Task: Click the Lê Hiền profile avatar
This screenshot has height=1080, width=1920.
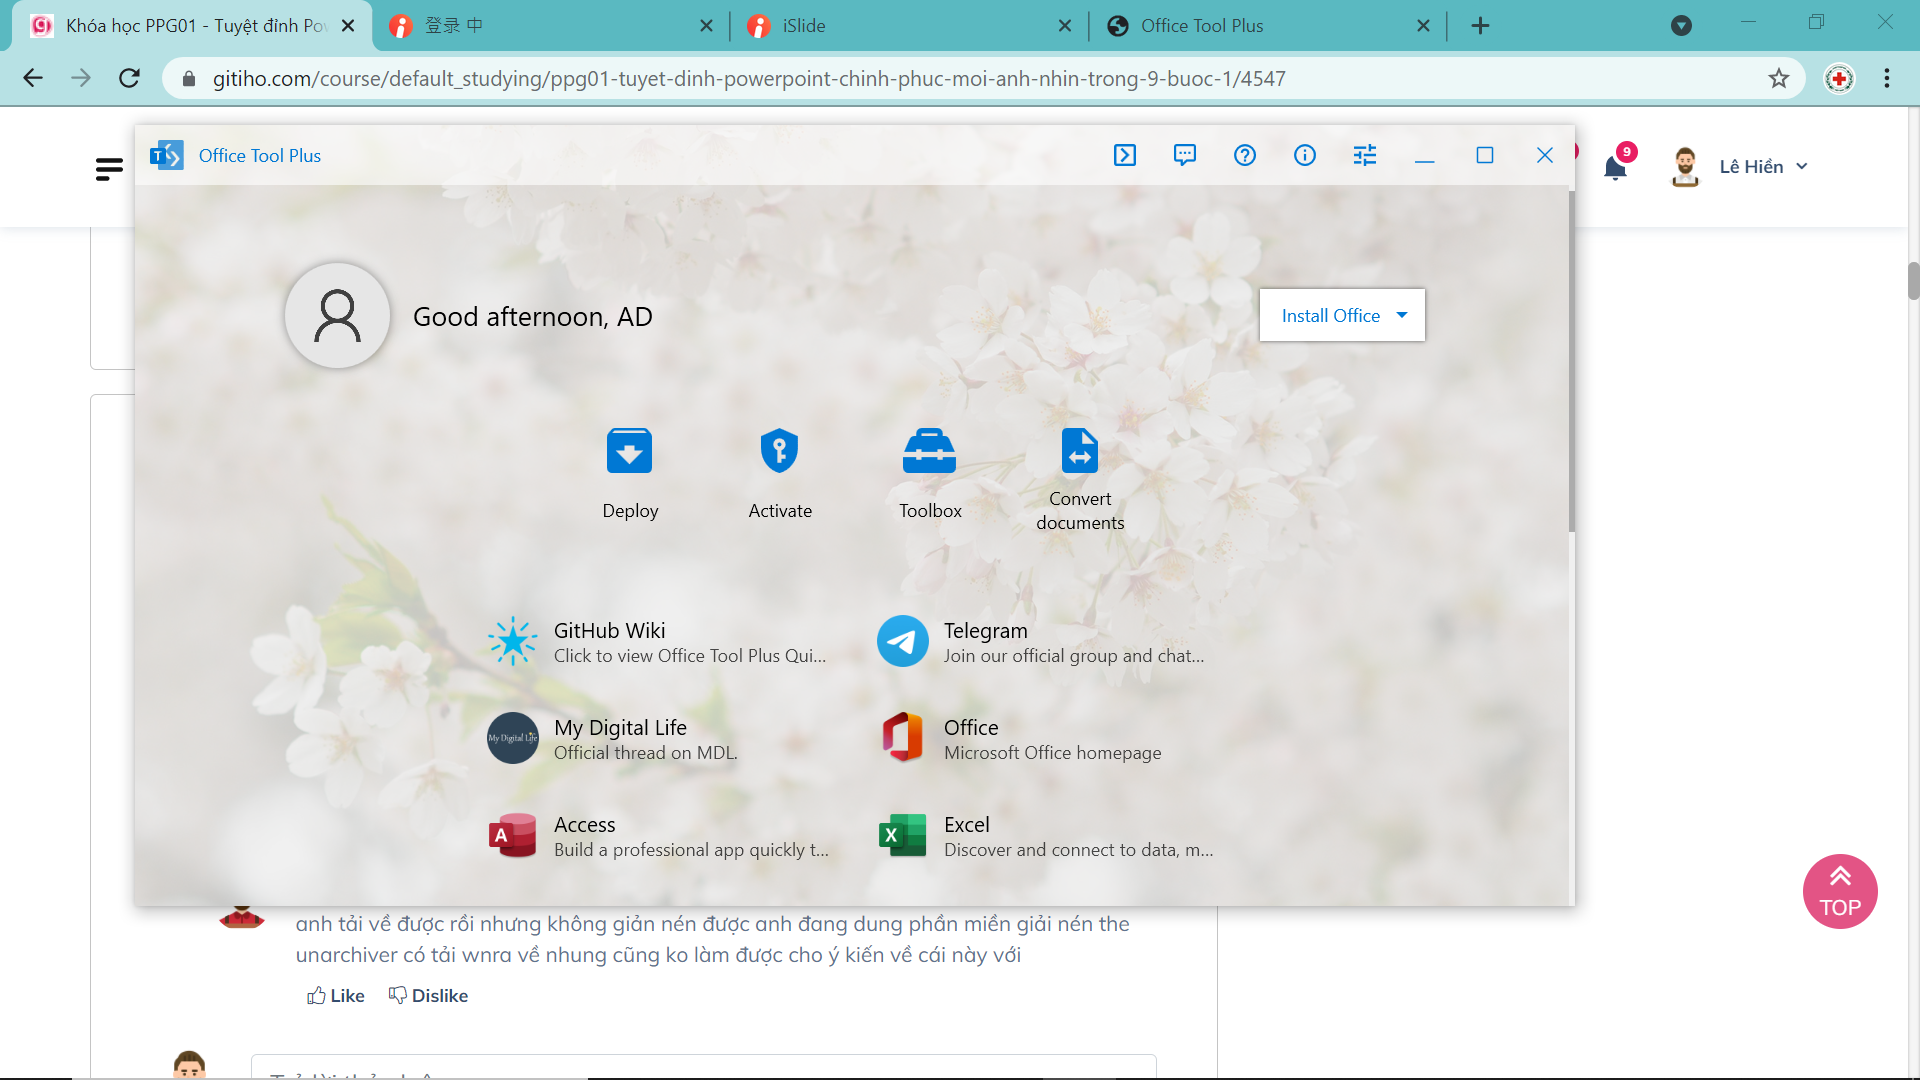Action: coord(1685,167)
